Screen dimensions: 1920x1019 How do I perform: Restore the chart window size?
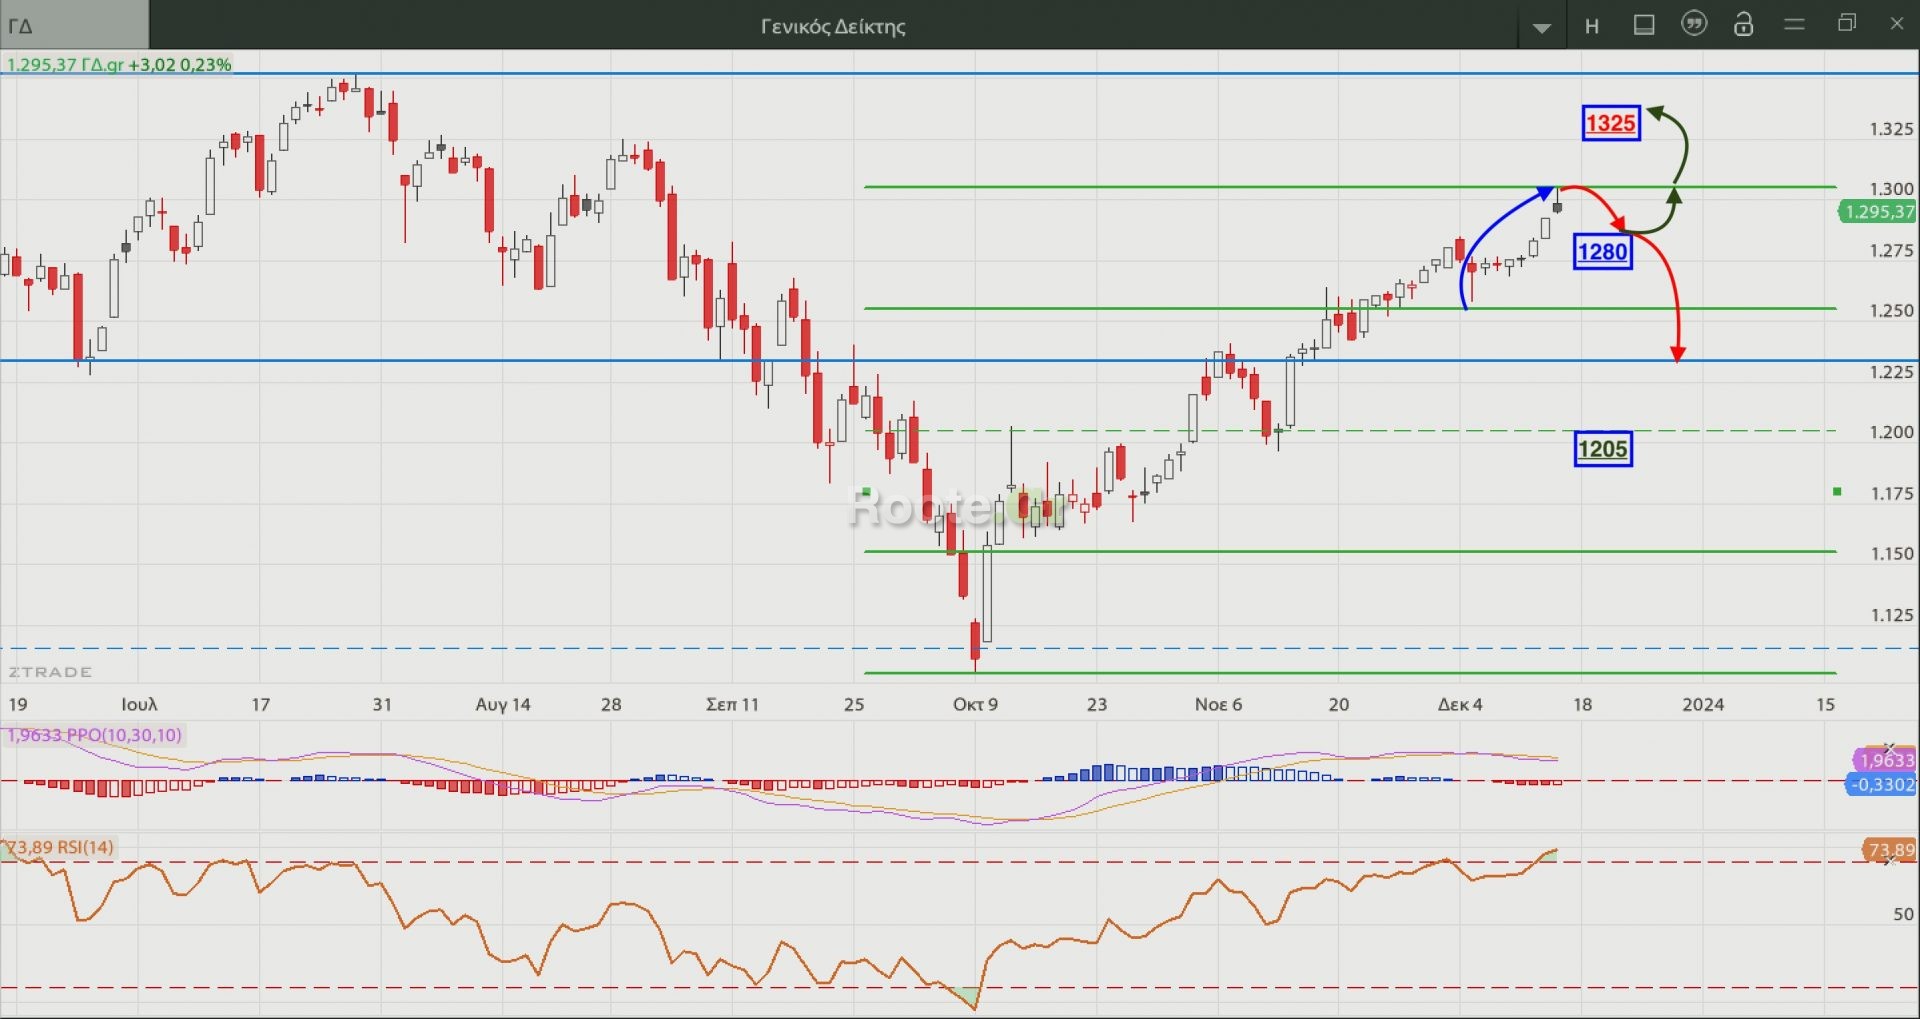point(1846,24)
